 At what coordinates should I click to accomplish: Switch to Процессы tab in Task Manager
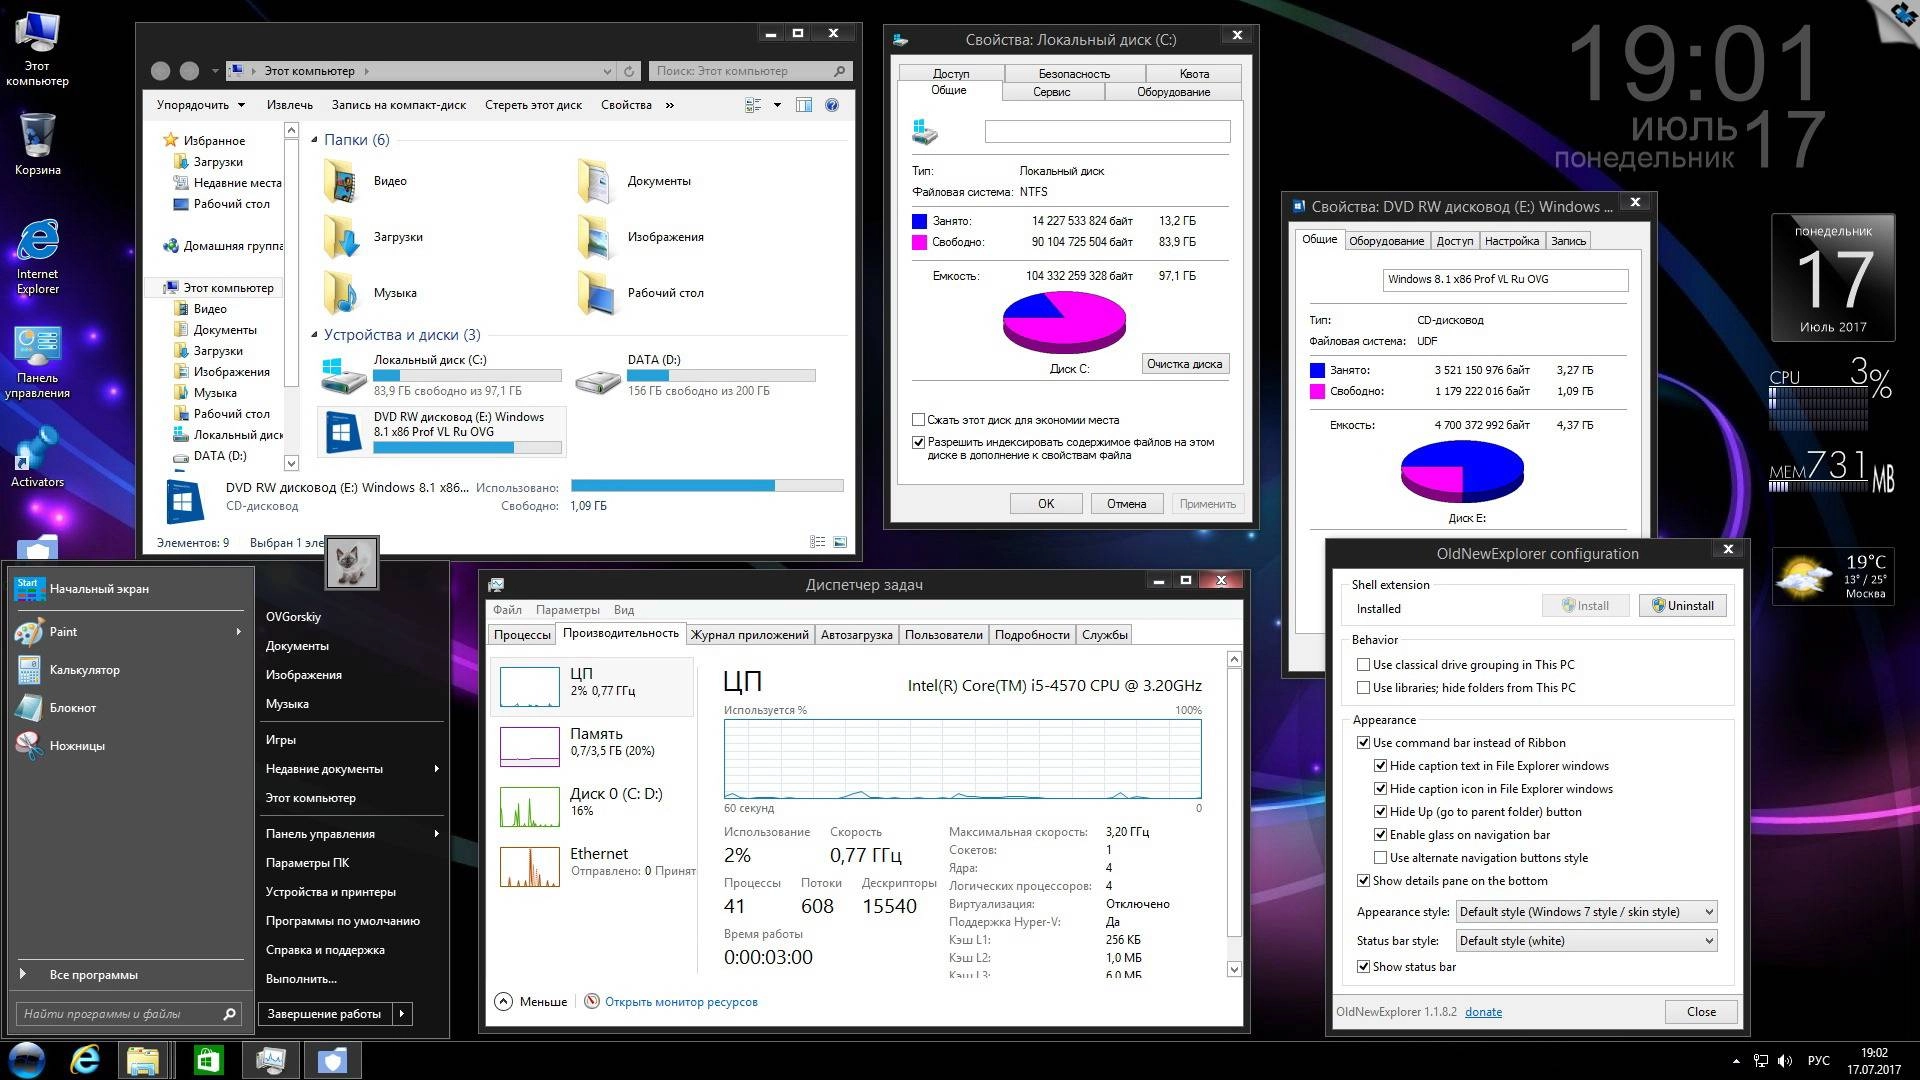coord(522,635)
